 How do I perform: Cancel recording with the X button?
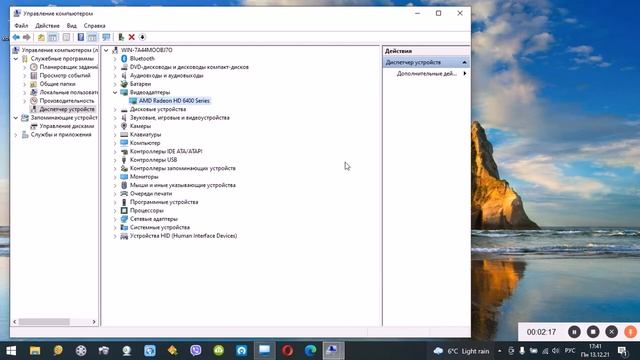[x=611, y=332]
